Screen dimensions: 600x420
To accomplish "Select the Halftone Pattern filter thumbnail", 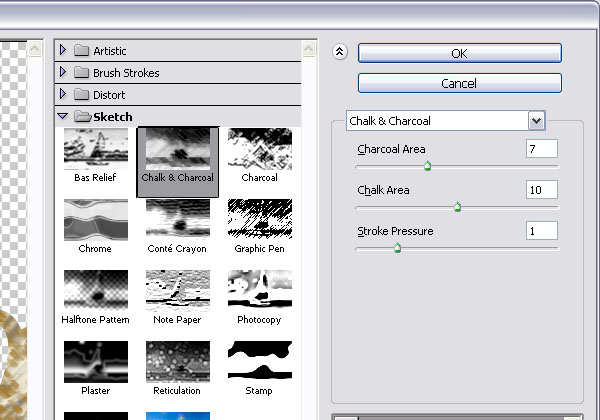I will pos(95,290).
